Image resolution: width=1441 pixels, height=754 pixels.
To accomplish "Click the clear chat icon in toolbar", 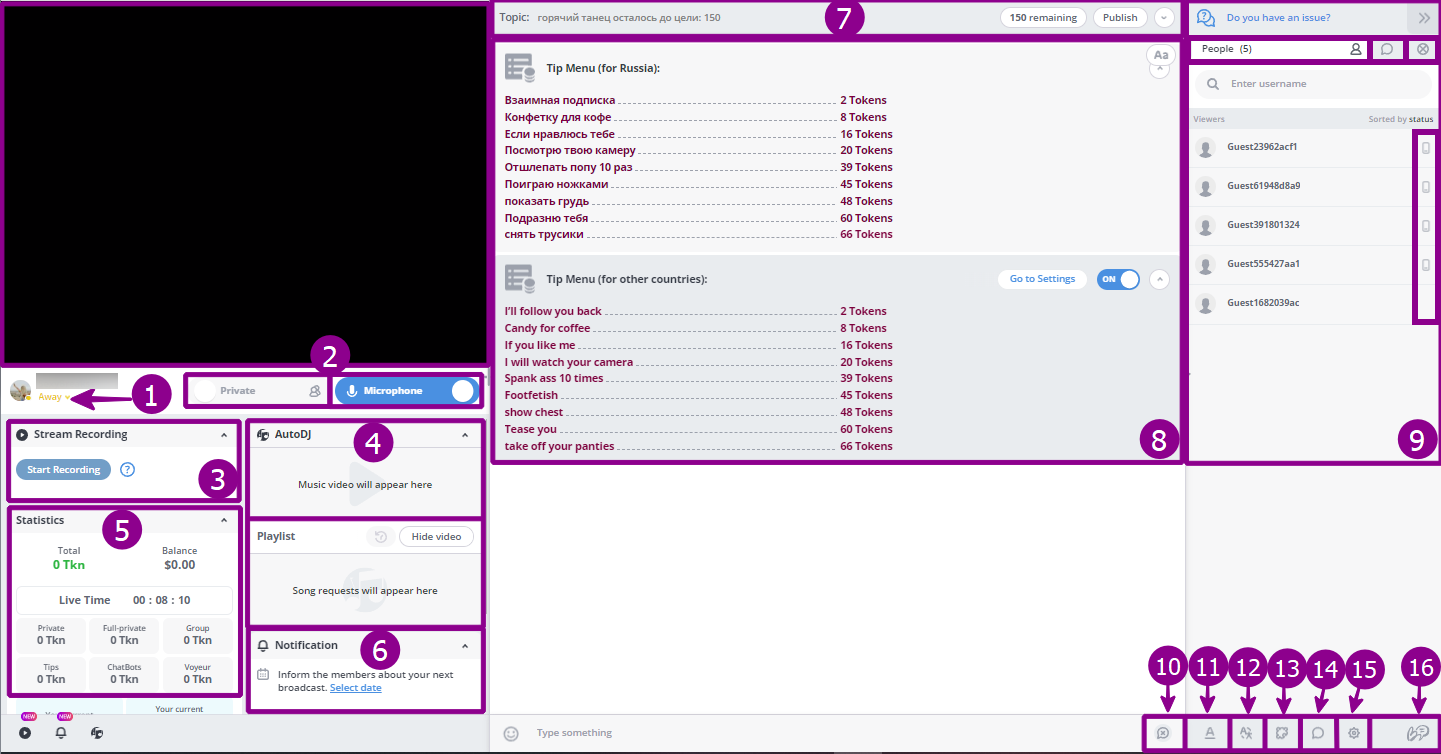I will click(x=1163, y=733).
